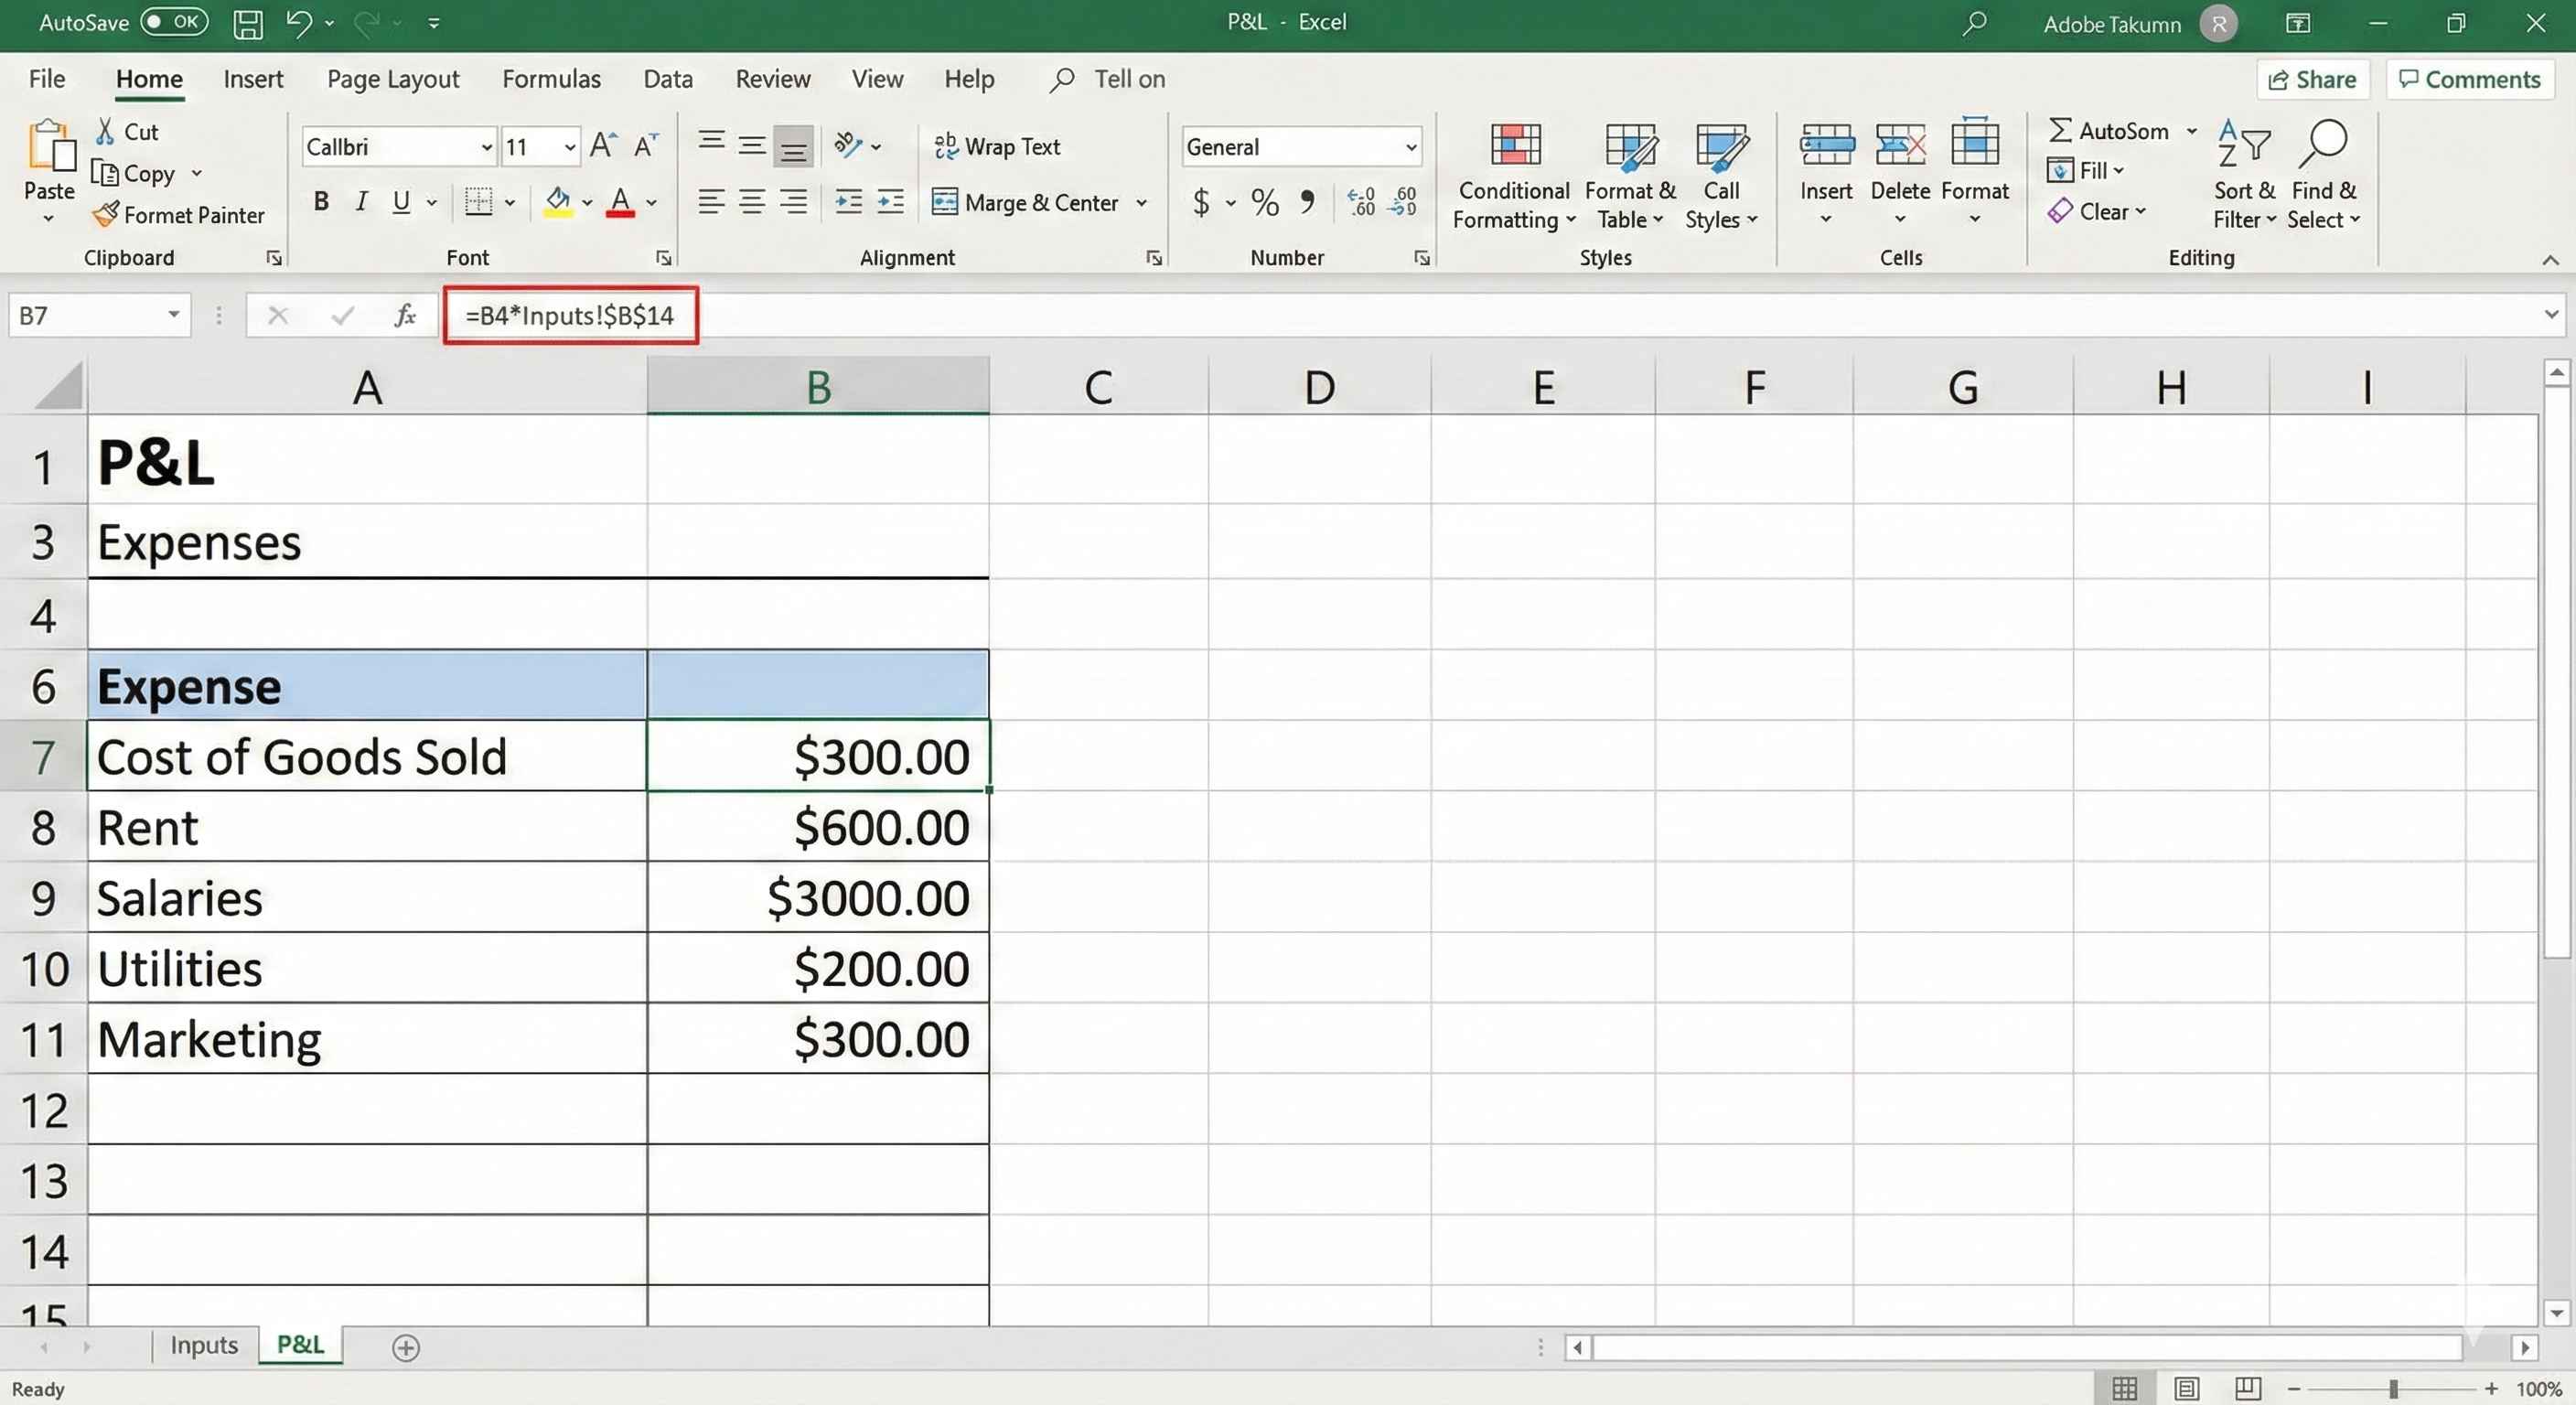
Task: Switch to the Inputs sheet tab
Action: pyautogui.click(x=203, y=1345)
